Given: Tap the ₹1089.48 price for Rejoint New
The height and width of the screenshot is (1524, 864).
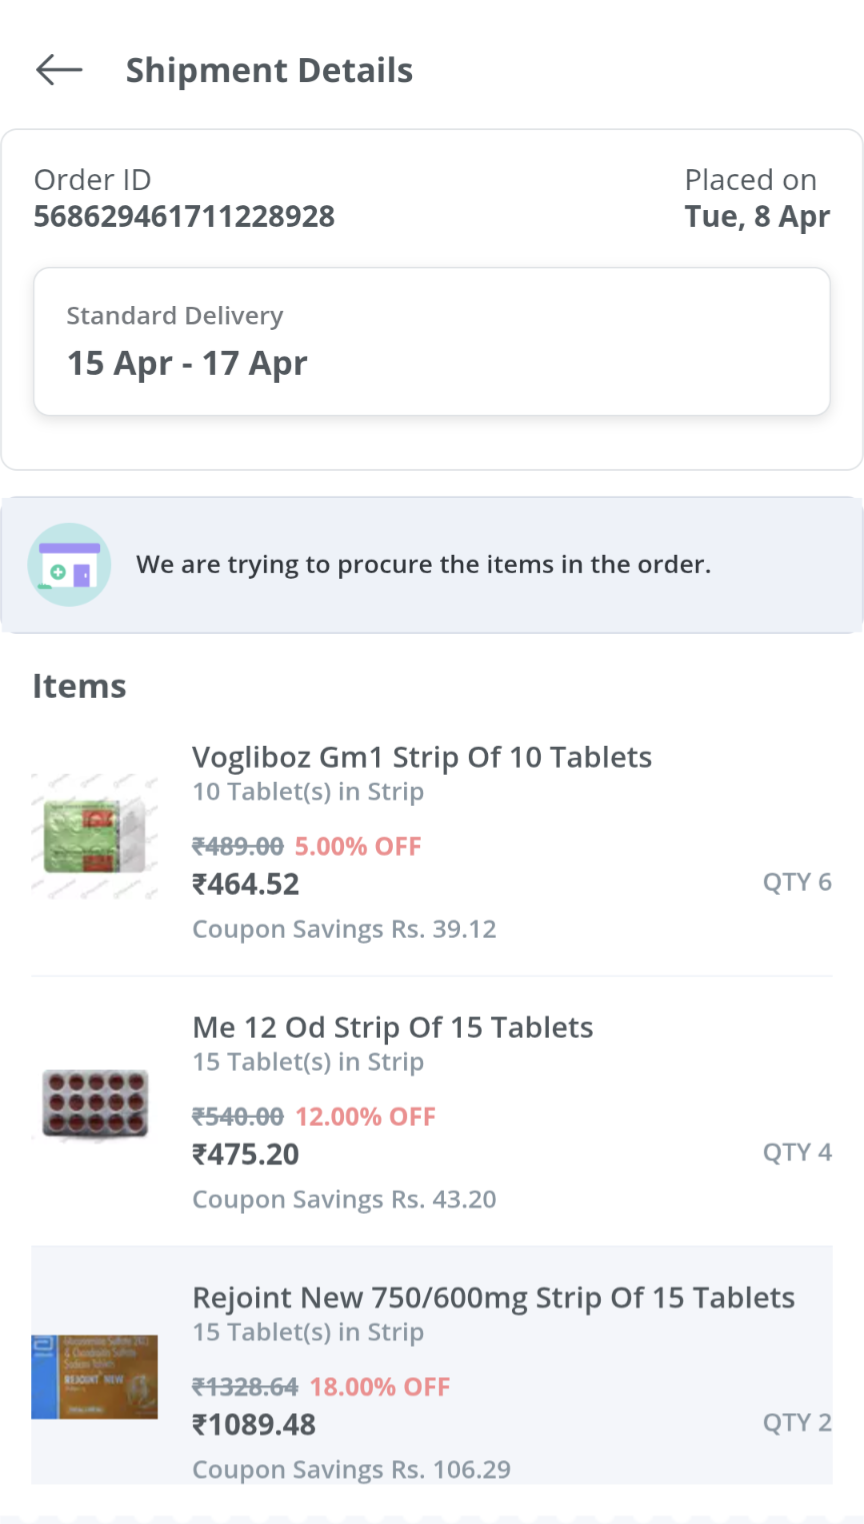Looking at the screenshot, I should click(254, 1424).
